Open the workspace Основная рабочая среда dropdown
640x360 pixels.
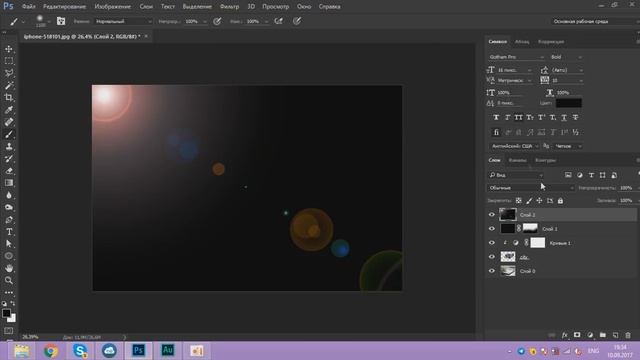click(595, 21)
